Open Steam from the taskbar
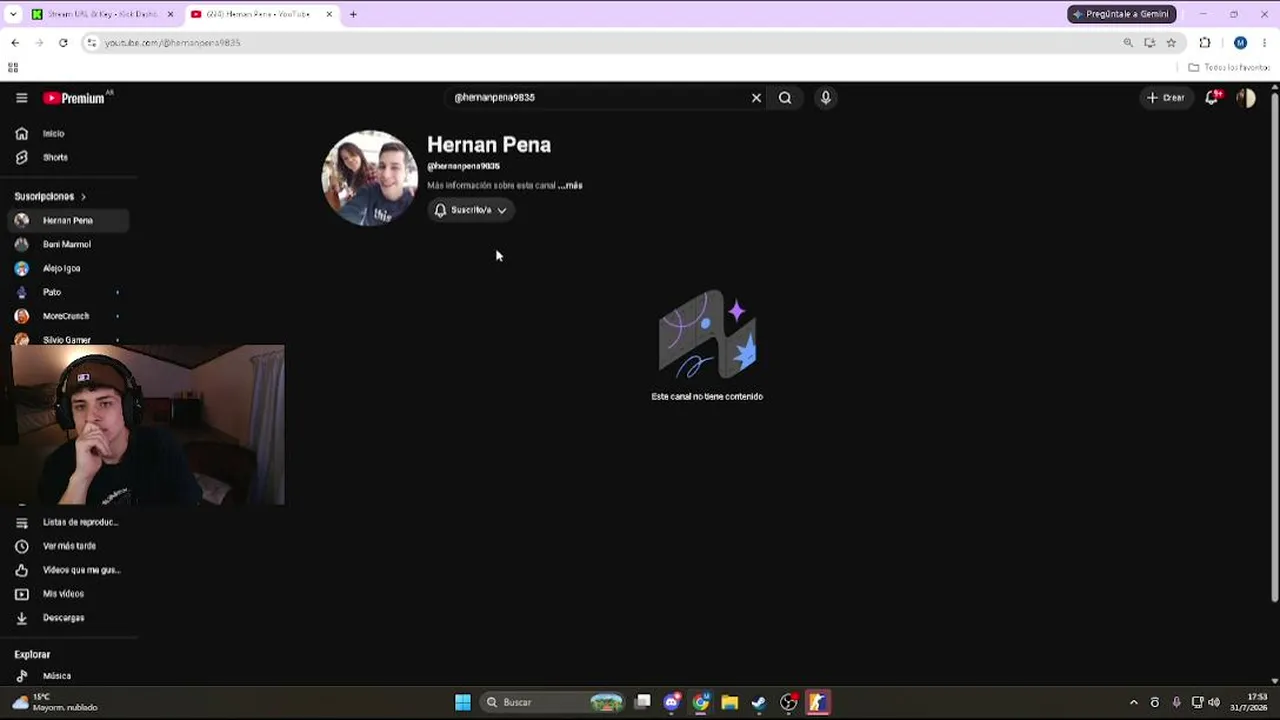Image resolution: width=1280 pixels, height=720 pixels. click(759, 702)
